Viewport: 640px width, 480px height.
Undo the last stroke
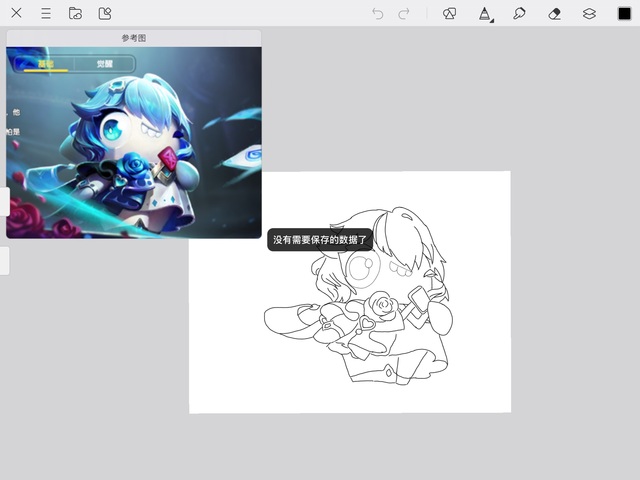[x=378, y=14]
